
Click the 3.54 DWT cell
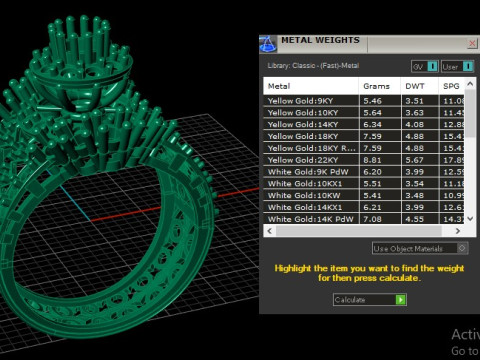420,184
